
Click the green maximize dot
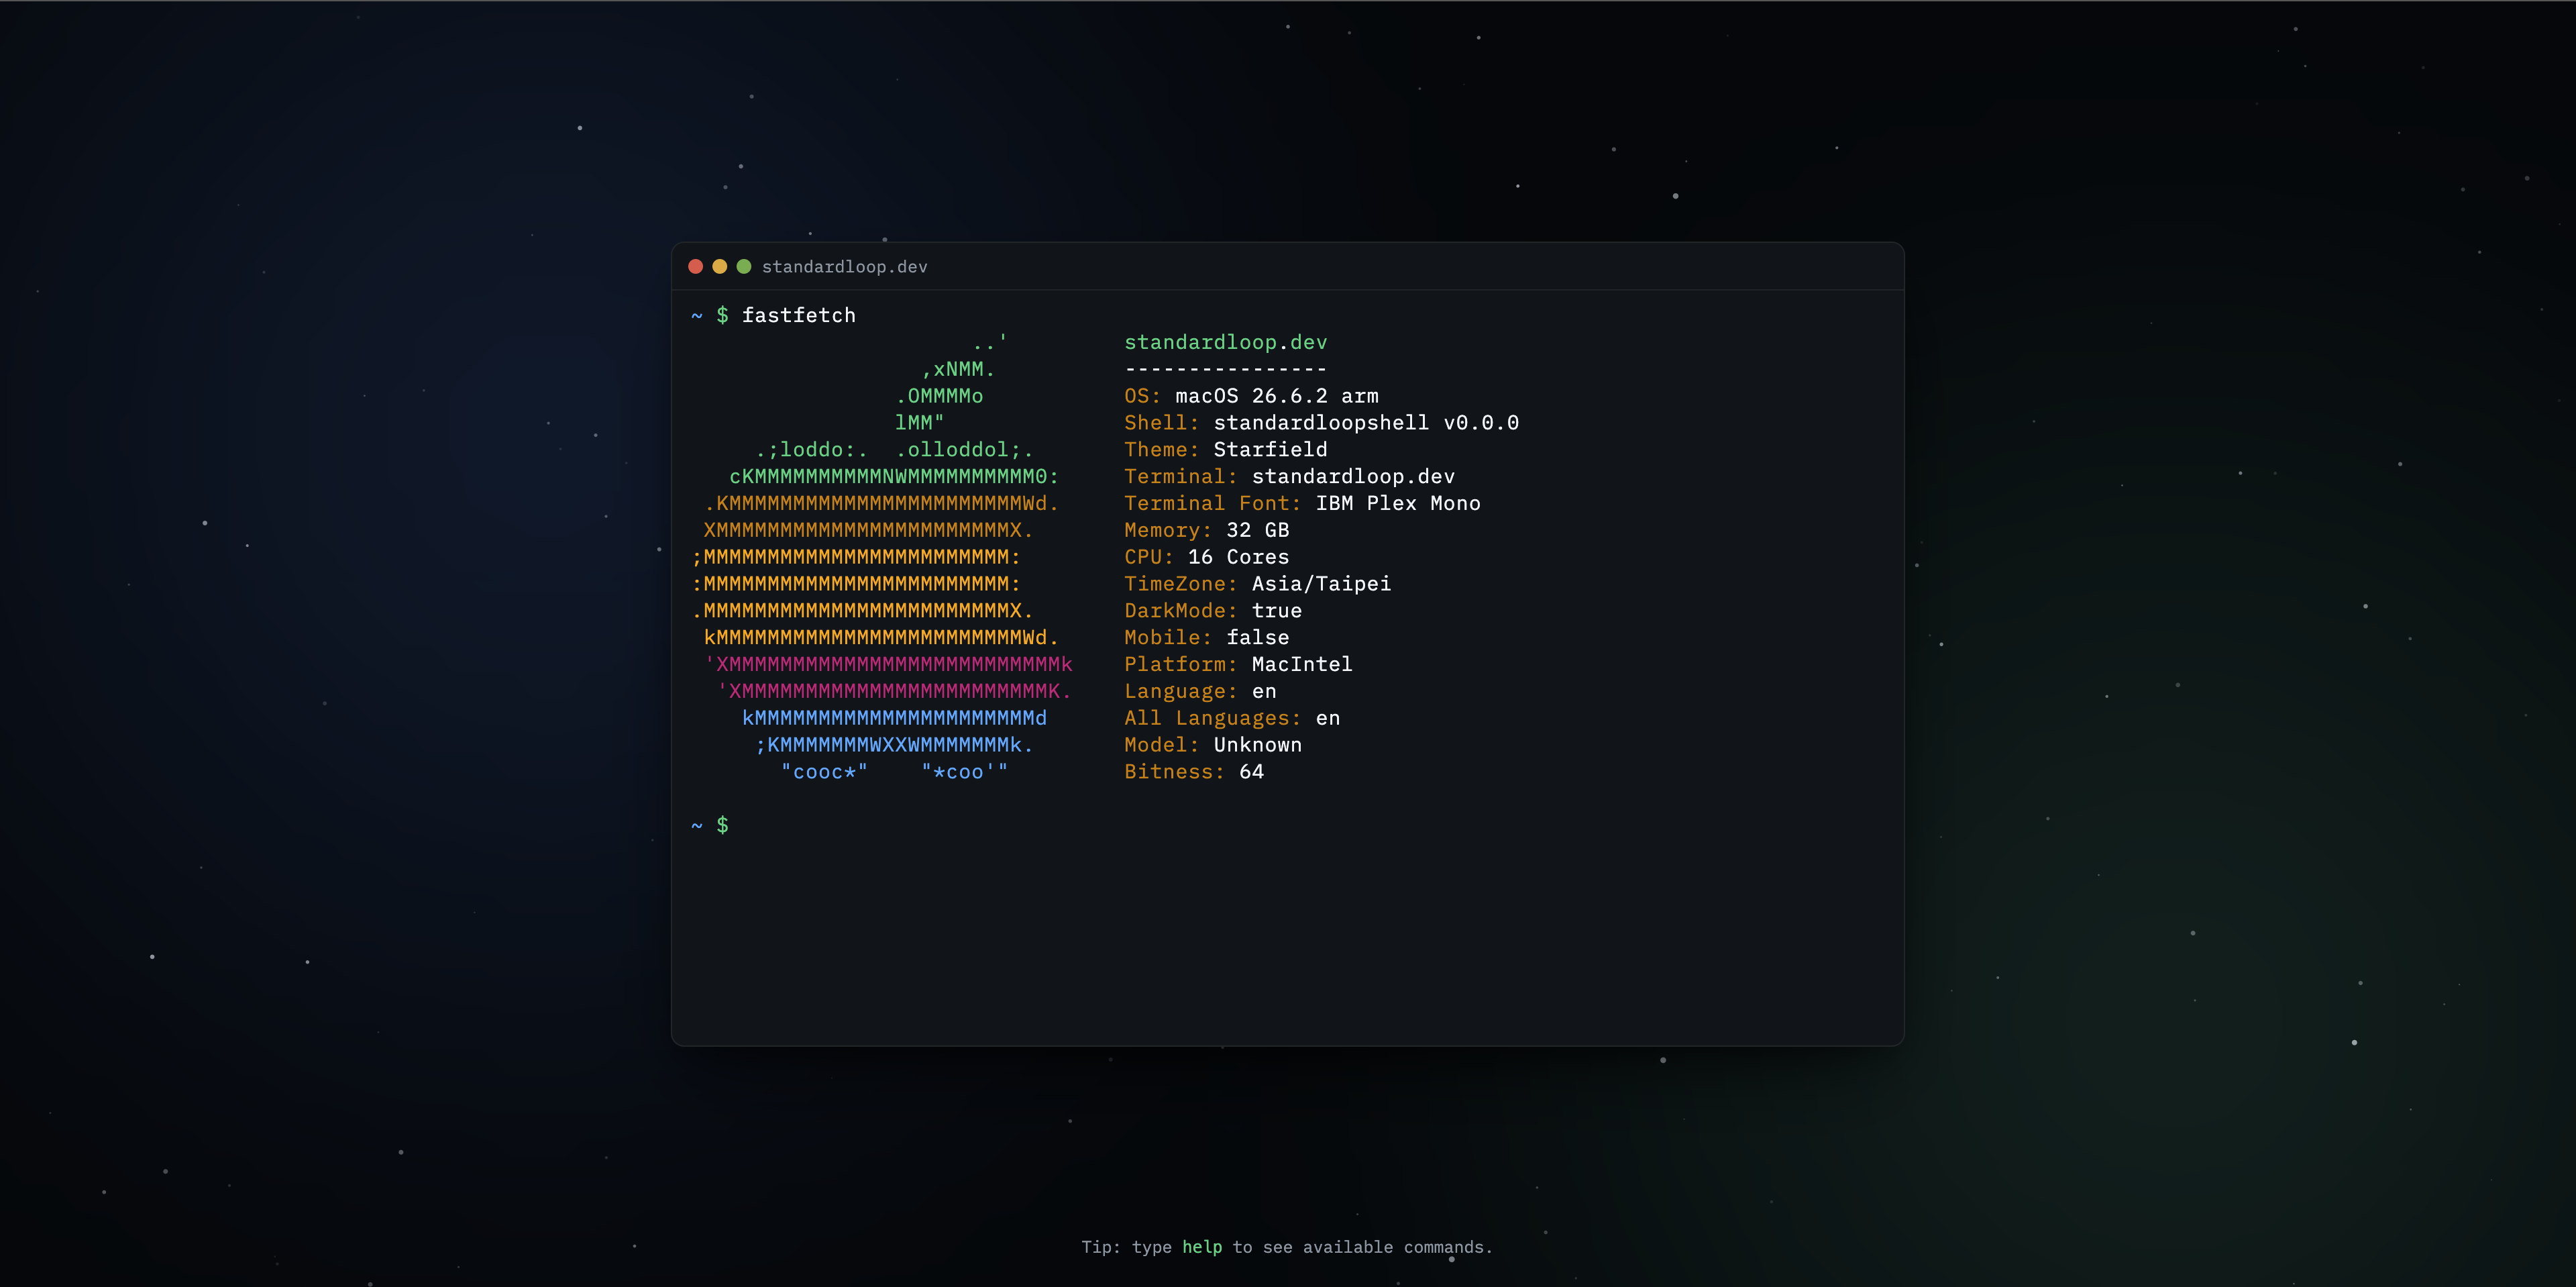743,266
